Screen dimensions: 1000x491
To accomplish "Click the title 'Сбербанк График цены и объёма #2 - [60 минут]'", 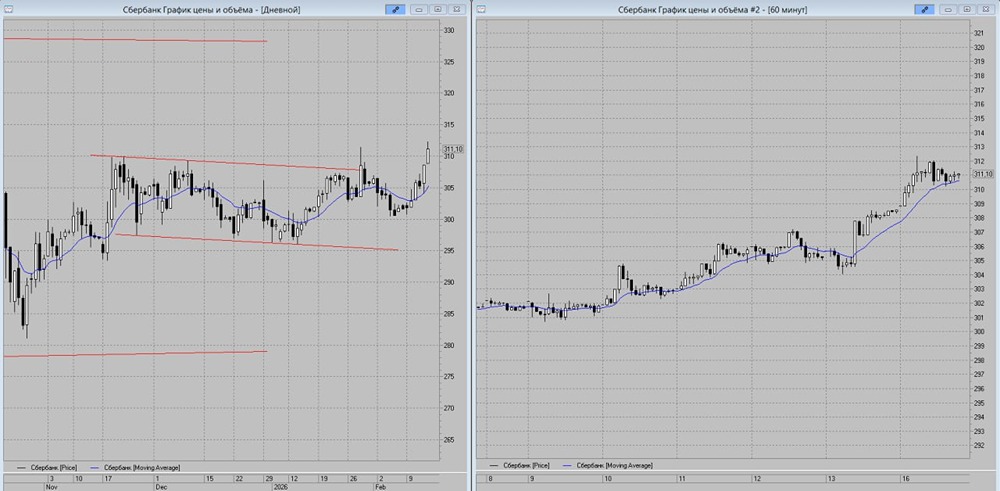I will pyautogui.click(x=712, y=10).
